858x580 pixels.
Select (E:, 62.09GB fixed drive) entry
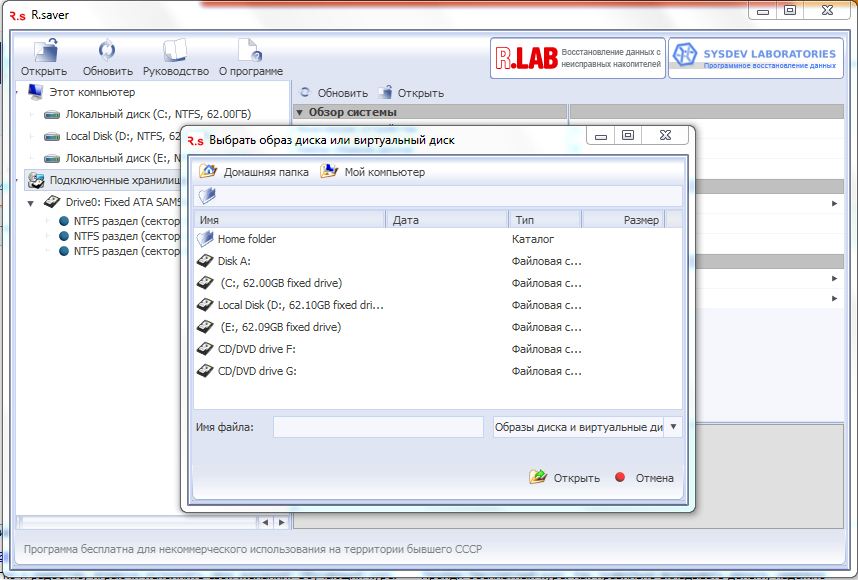(438, 327)
